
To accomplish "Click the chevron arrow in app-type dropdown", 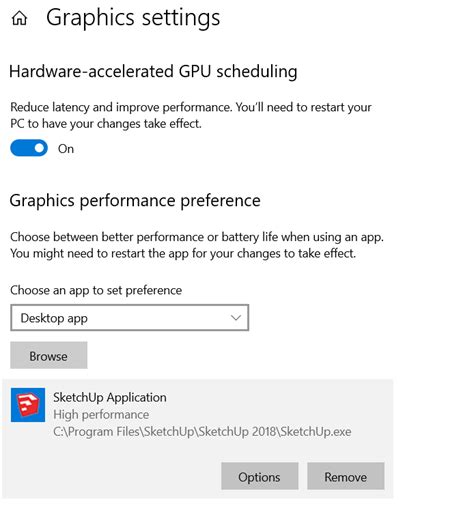I will pyautogui.click(x=236, y=318).
